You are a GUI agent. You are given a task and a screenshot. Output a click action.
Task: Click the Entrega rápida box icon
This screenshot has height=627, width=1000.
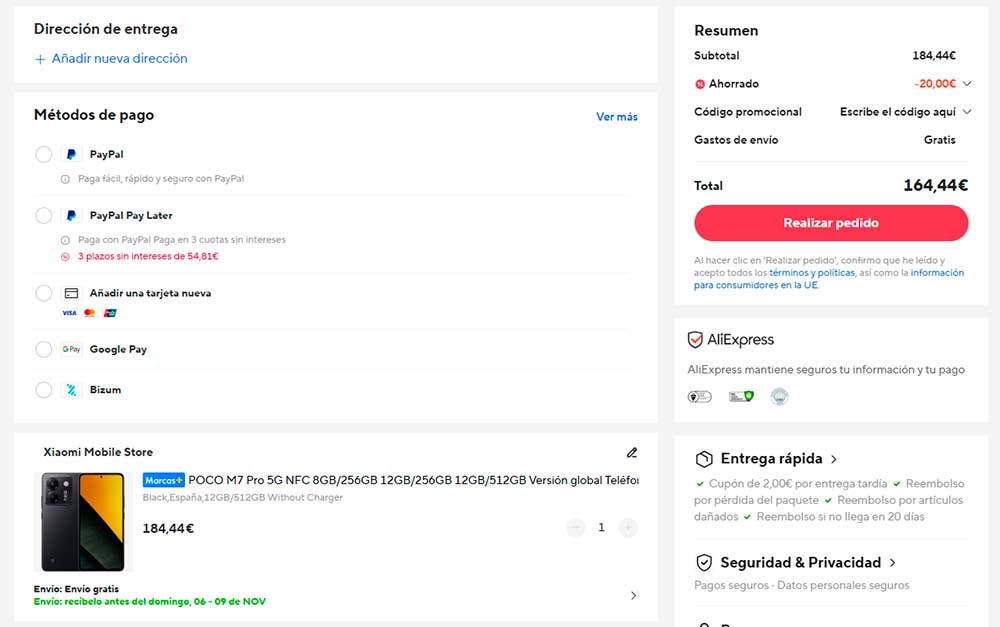[704, 459]
